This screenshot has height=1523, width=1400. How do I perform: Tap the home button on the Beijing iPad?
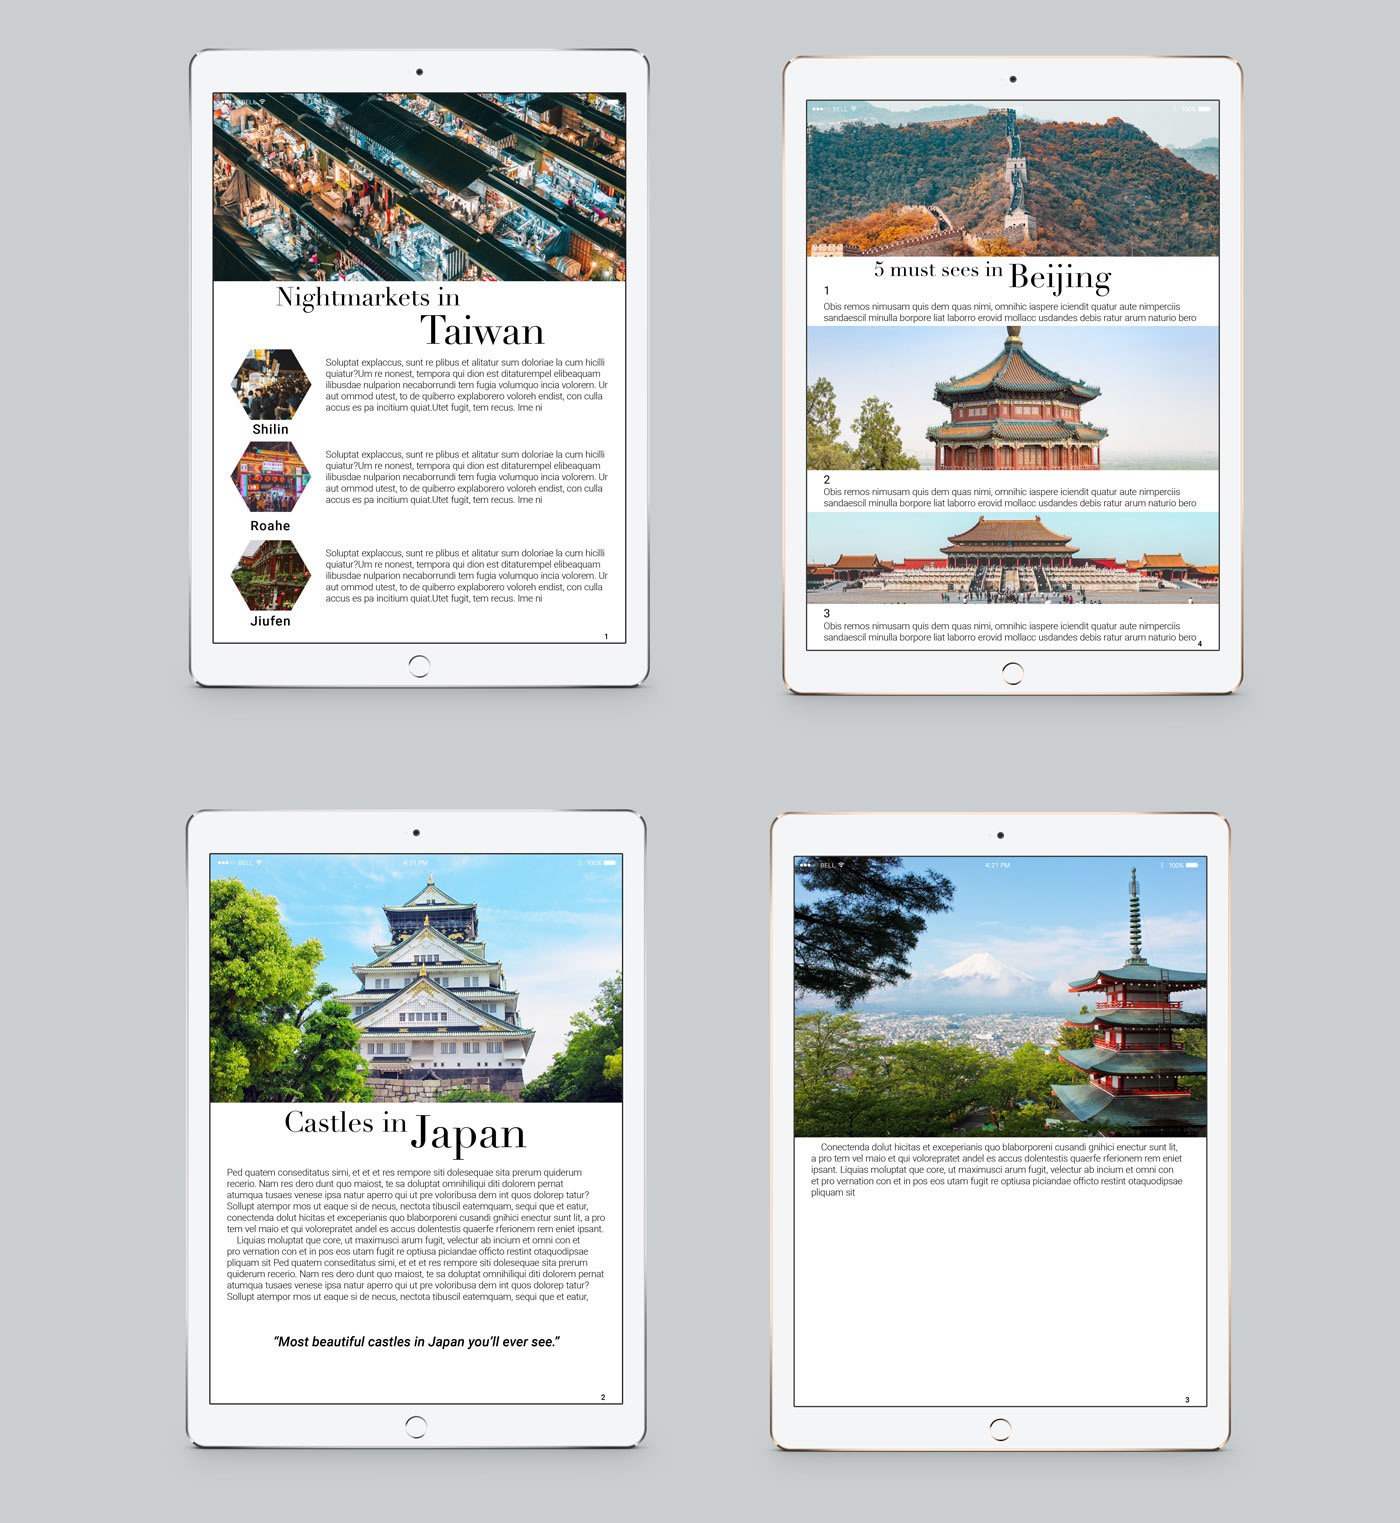[1012, 673]
